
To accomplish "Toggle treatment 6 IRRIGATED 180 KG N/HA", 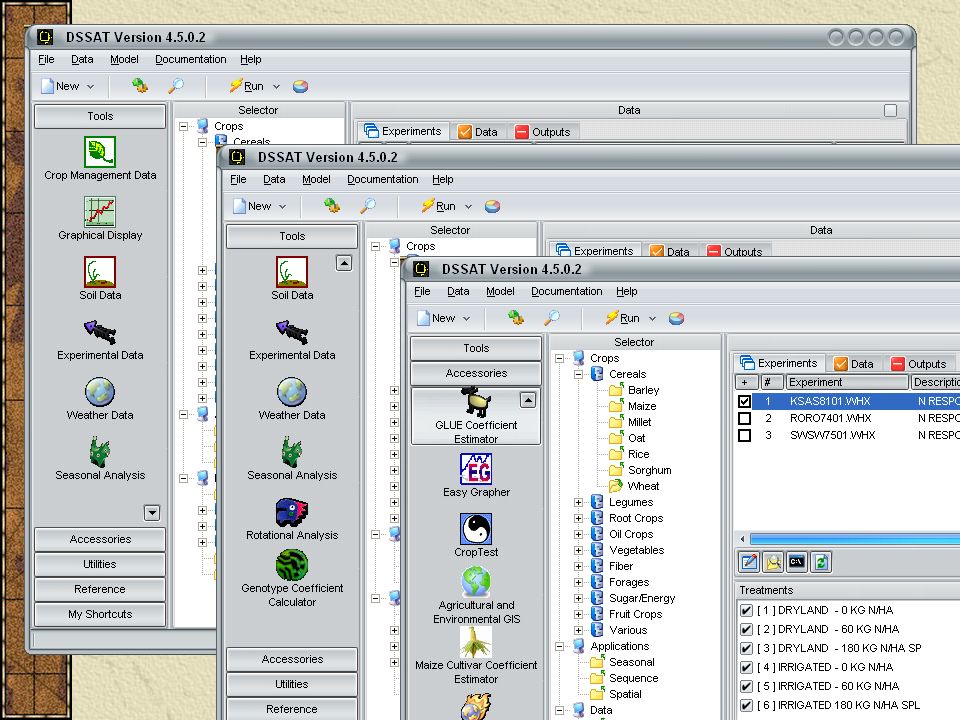I will [x=746, y=705].
